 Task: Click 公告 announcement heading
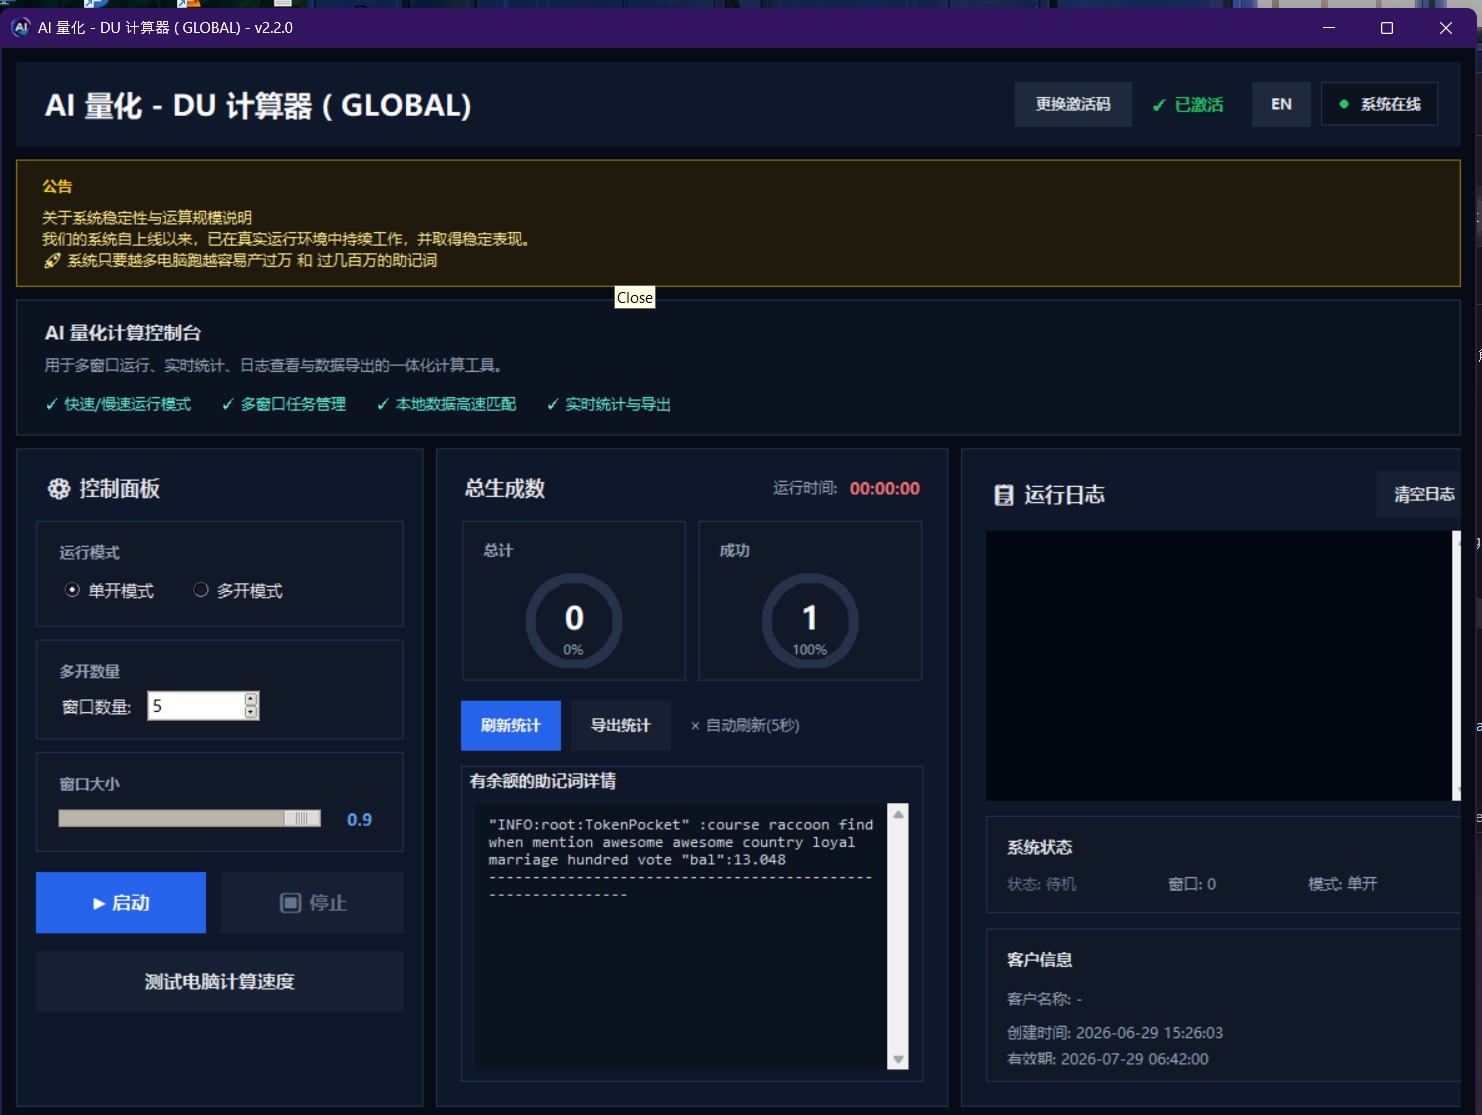57,186
